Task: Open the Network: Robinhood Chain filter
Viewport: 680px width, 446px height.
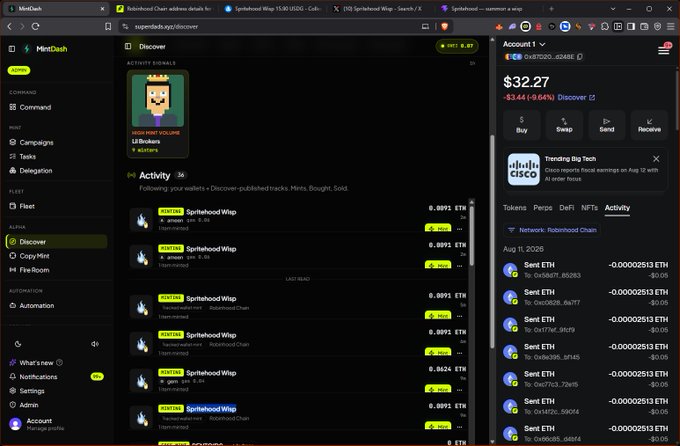Action: (x=552, y=230)
